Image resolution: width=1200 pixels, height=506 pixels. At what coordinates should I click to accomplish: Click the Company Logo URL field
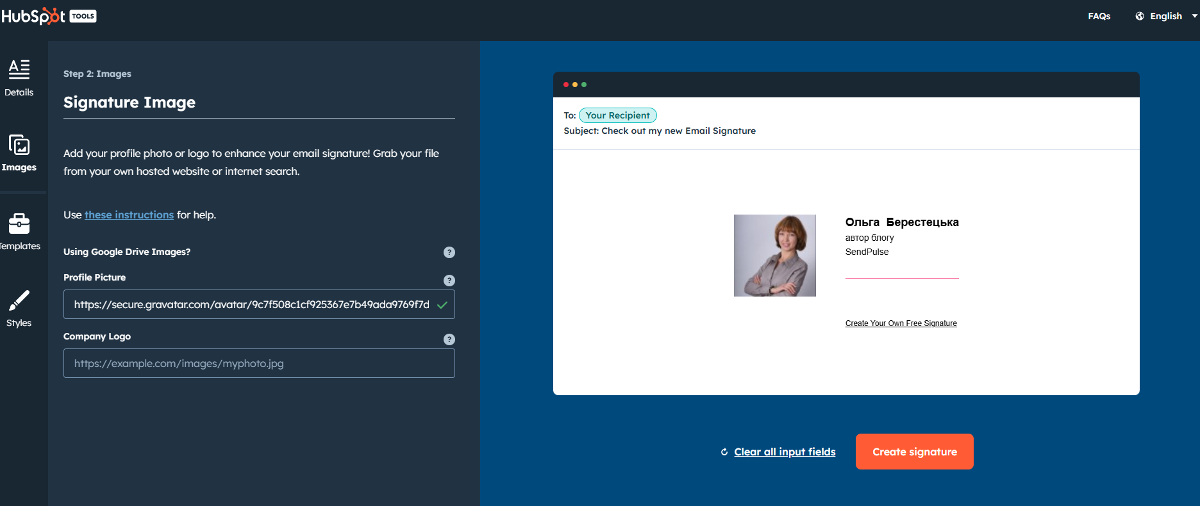point(259,363)
